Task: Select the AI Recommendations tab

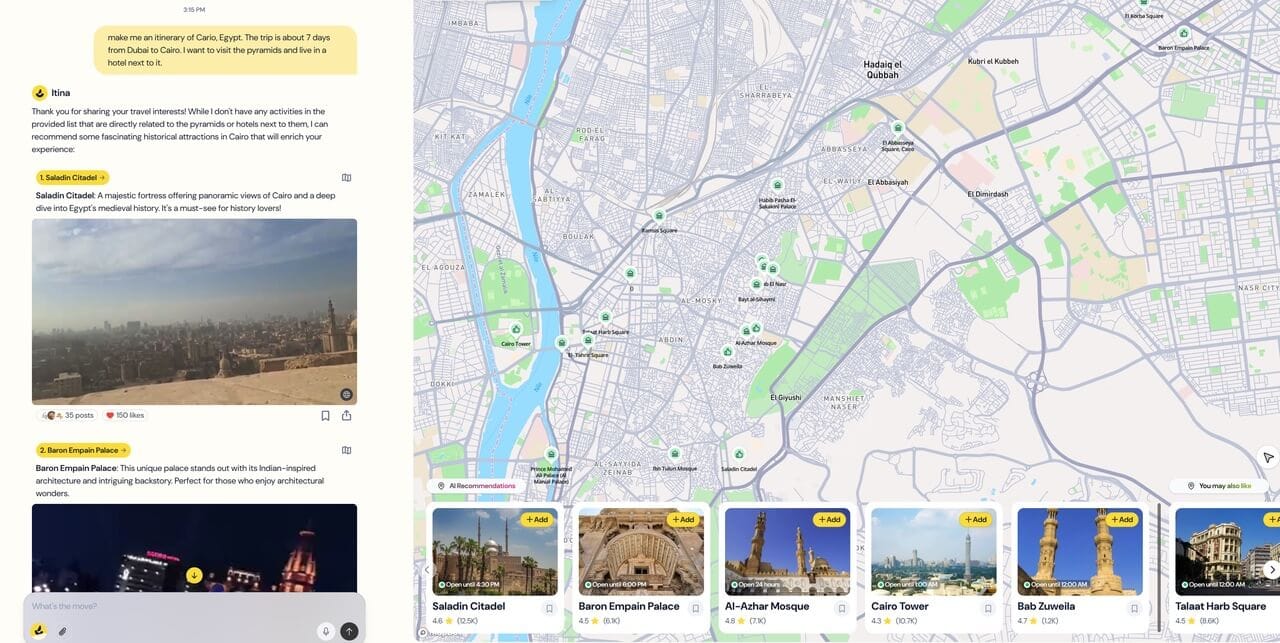Action: point(476,486)
